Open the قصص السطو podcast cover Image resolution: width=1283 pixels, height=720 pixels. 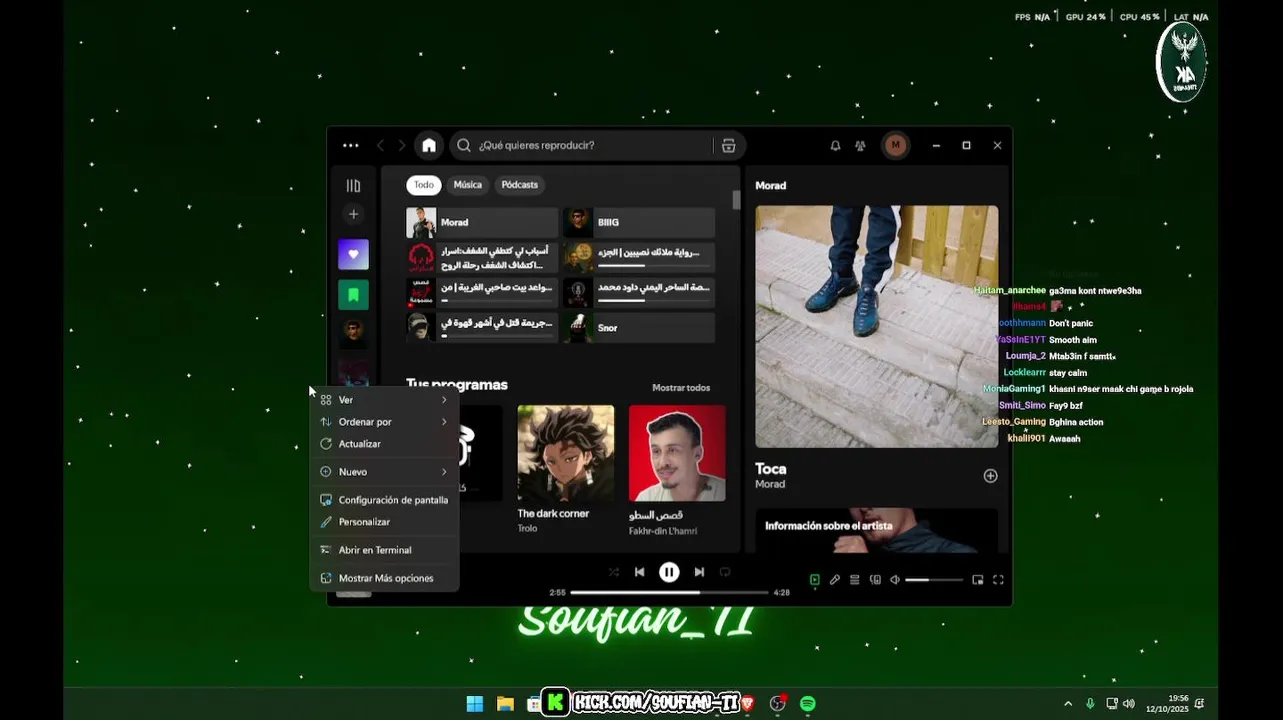click(677, 453)
